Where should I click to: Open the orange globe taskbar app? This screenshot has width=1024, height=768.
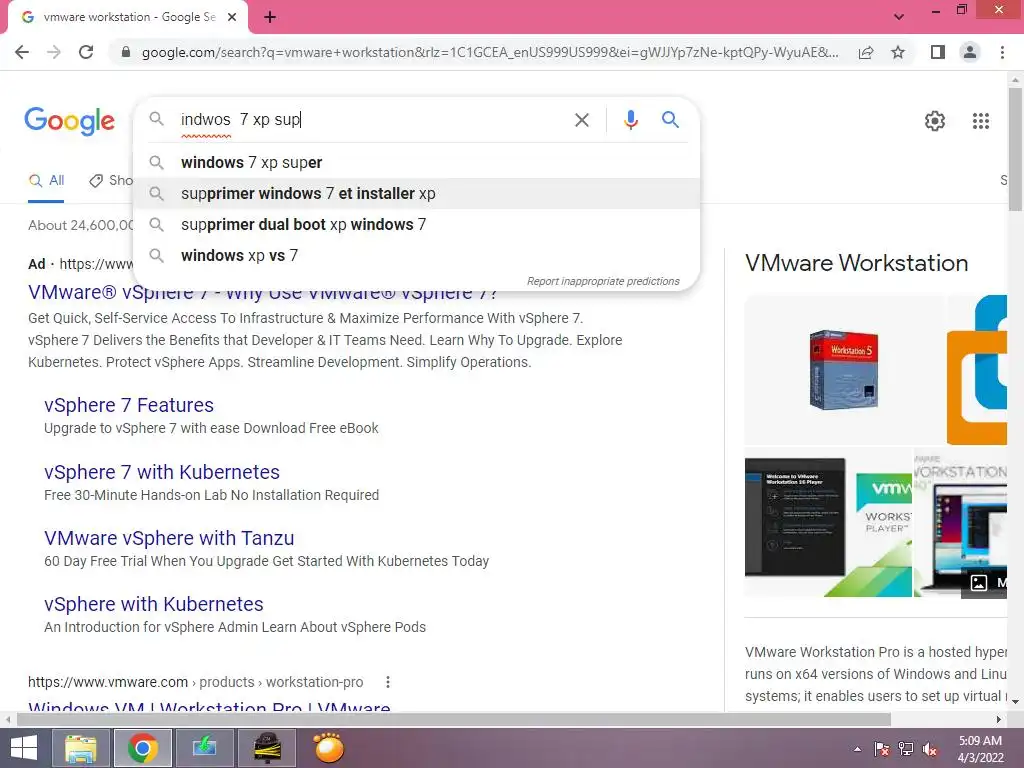pos(328,748)
